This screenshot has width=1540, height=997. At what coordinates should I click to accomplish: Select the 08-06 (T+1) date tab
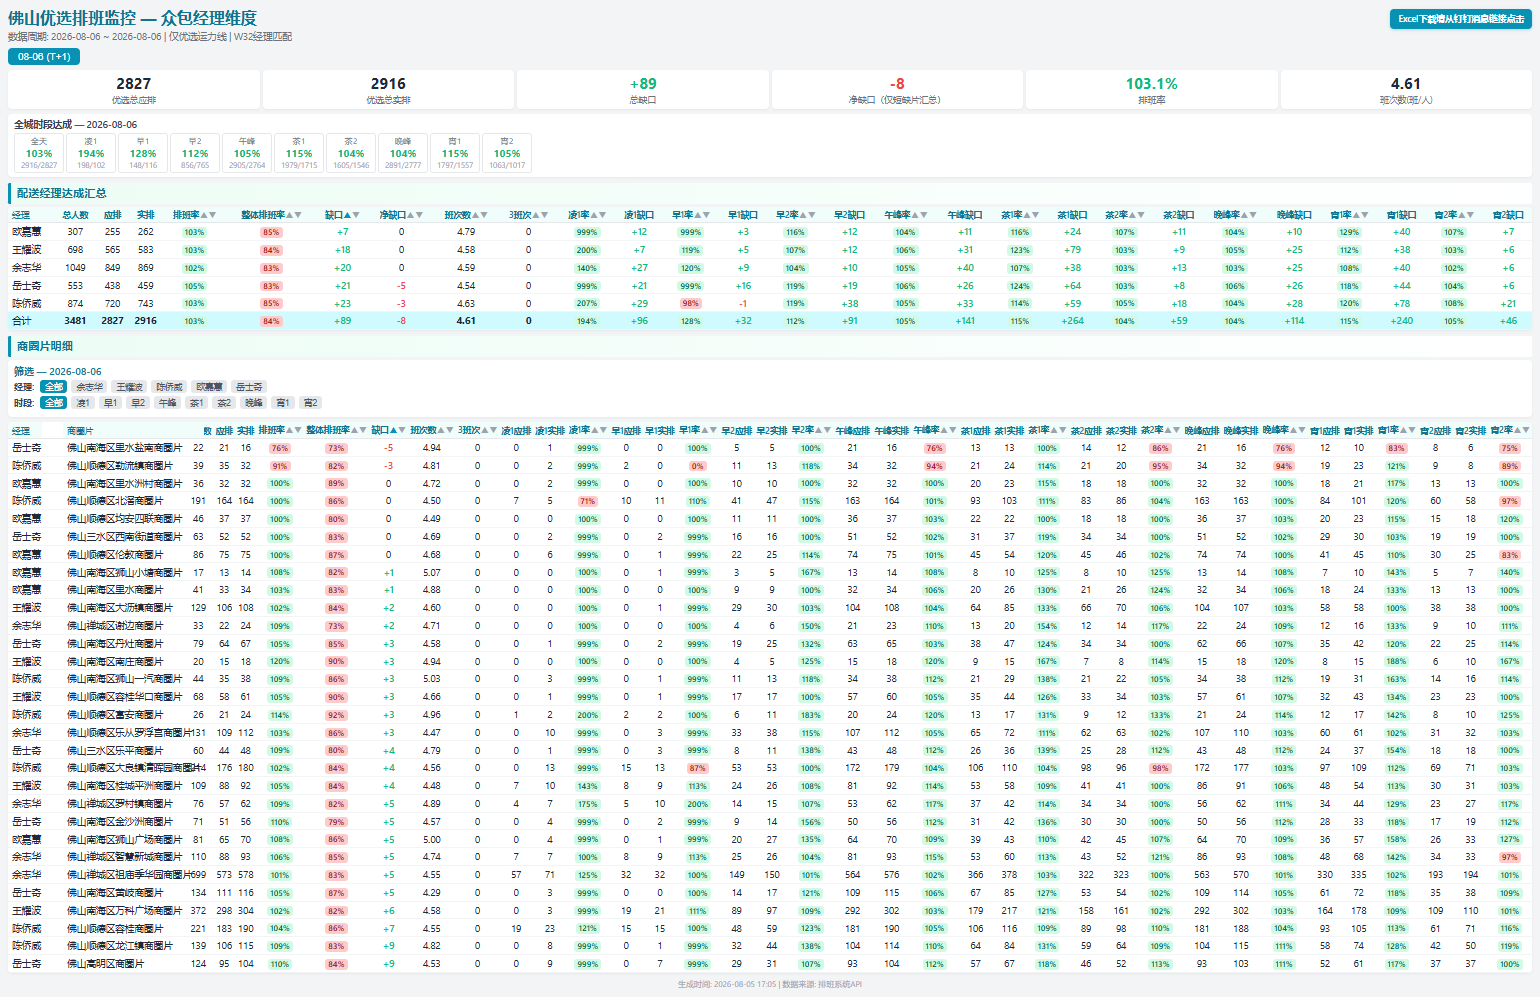tap(44, 57)
